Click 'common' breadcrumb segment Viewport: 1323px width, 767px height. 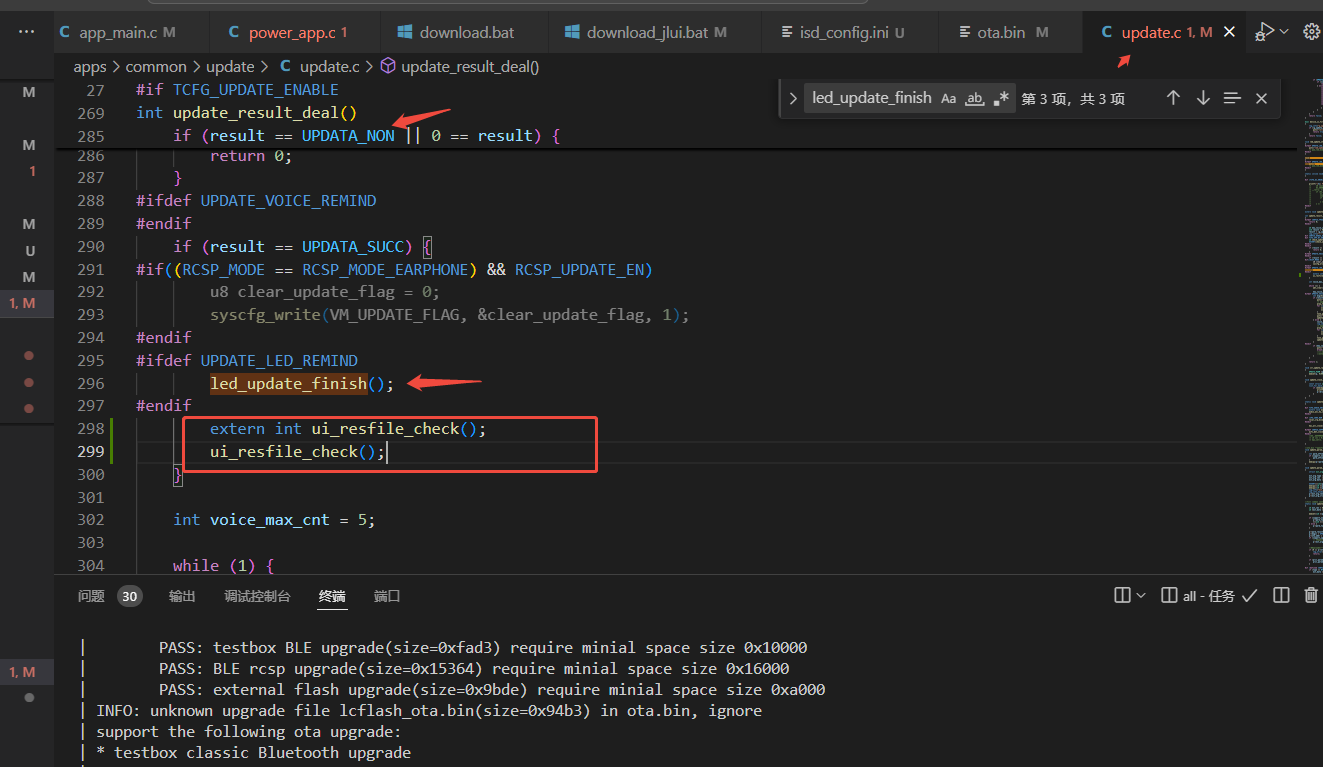pos(156,66)
